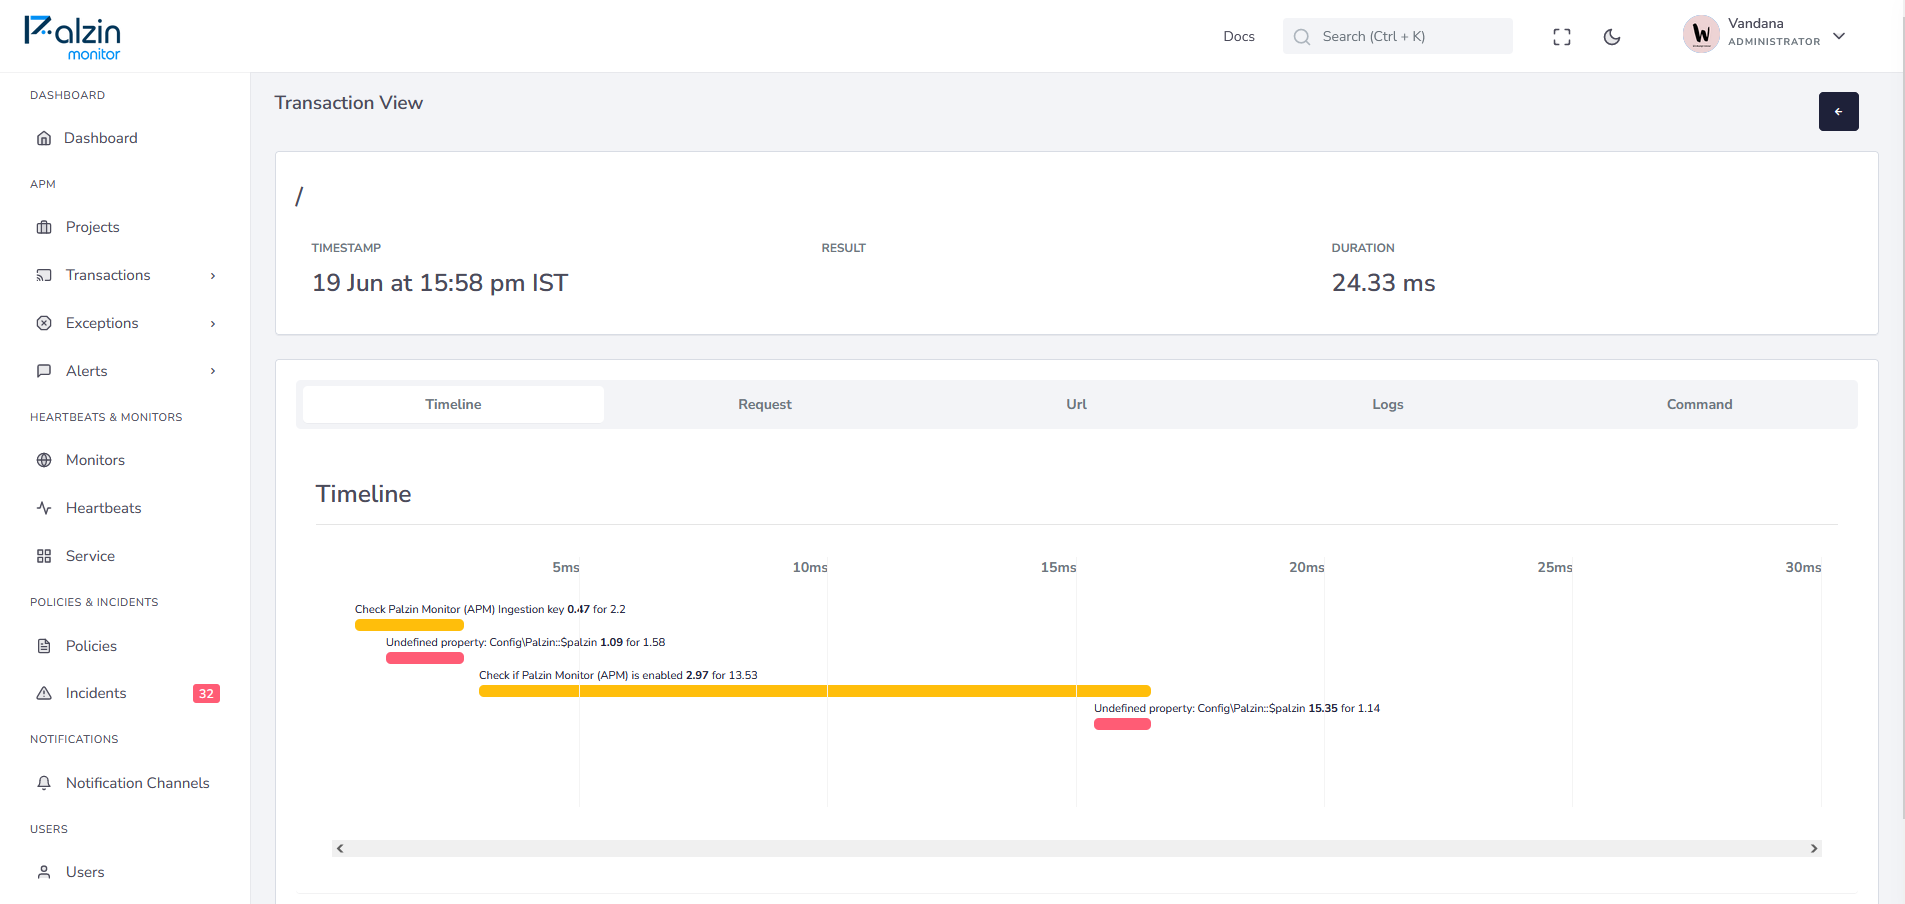The height and width of the screenshot is (904, 1905).
Task: Open the Projects briefcase icon
Action: pyautogui.click(x=44, y=227)
